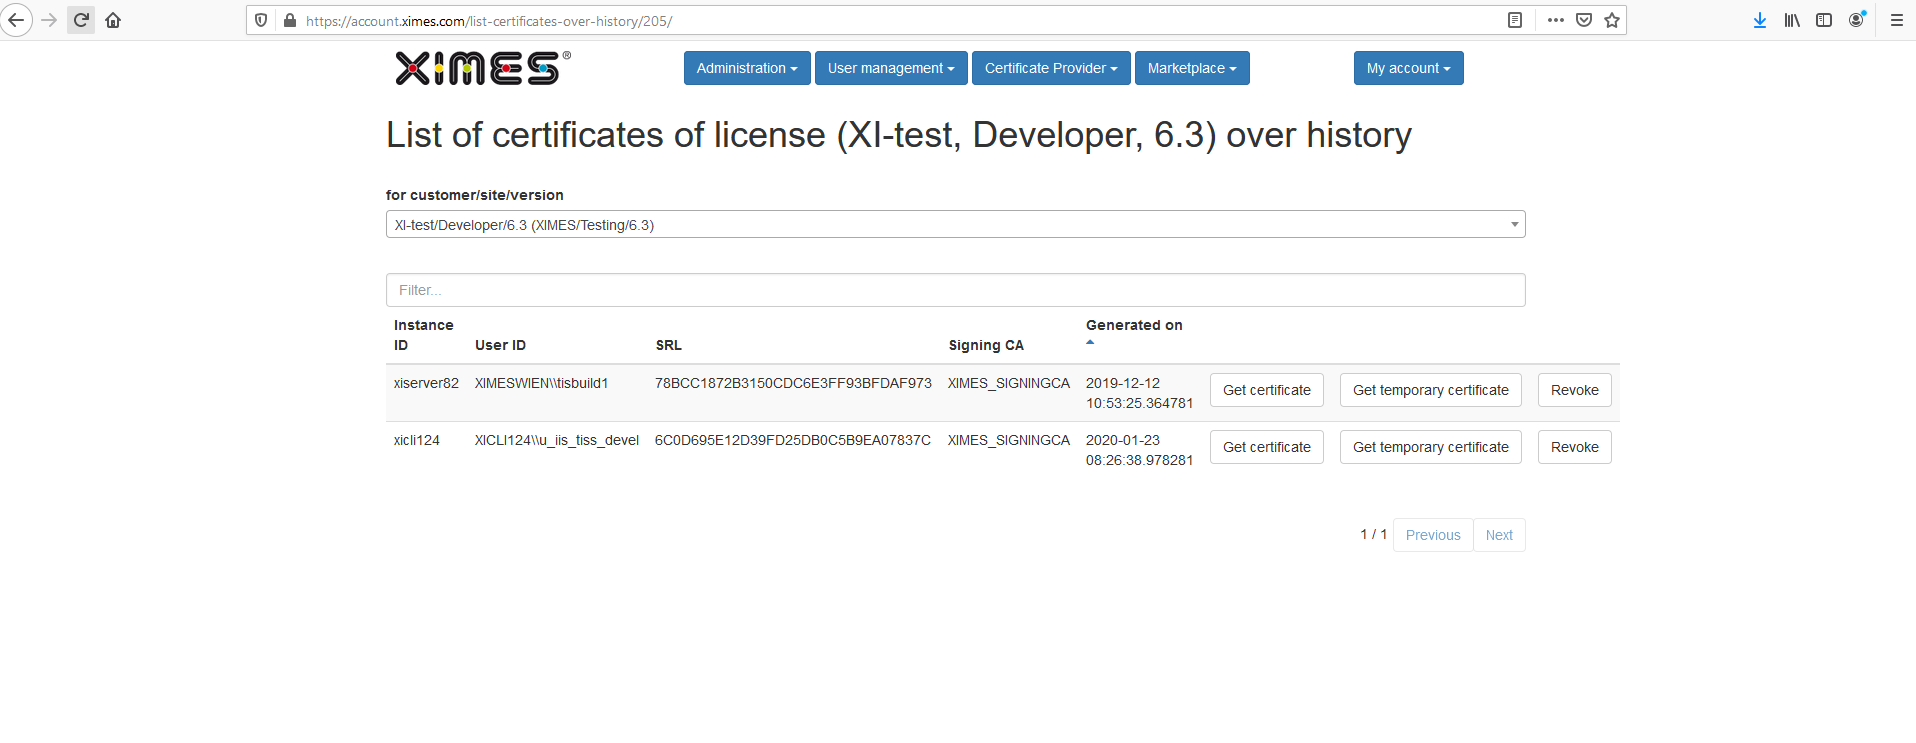1916x743 pixels.
Task: Open the Administration dropdown menu
Action: click(x=747, y=68)
